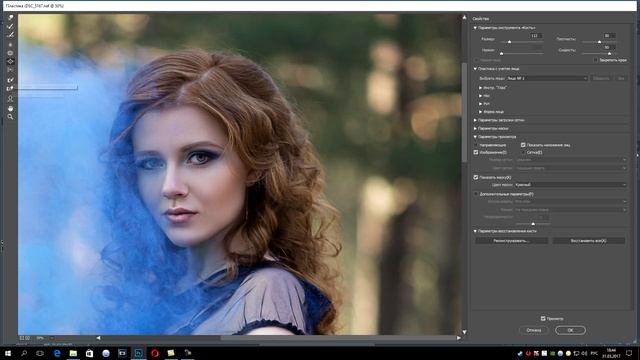Image resolution: width=640 pixels, height=360 pixels.
Task: Open the Mask Color dropdown
Action: [x=570, y=185]
